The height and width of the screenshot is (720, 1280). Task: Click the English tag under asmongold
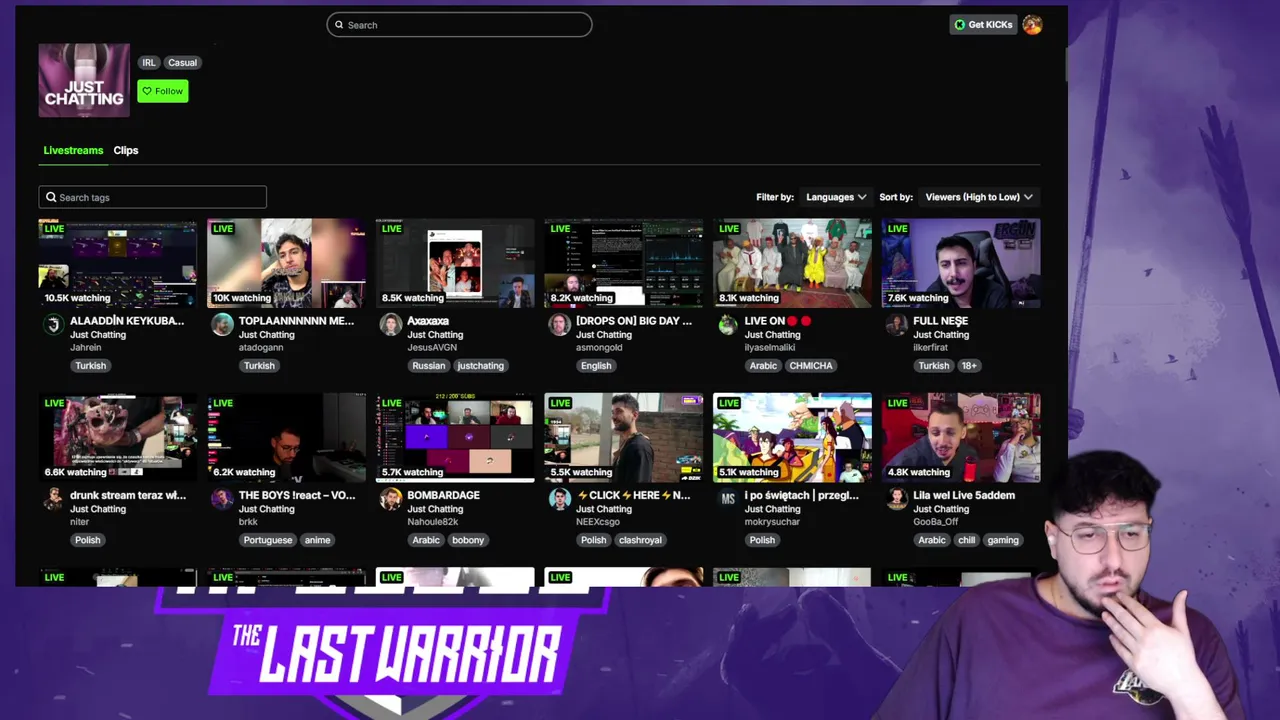coord(596,366)
